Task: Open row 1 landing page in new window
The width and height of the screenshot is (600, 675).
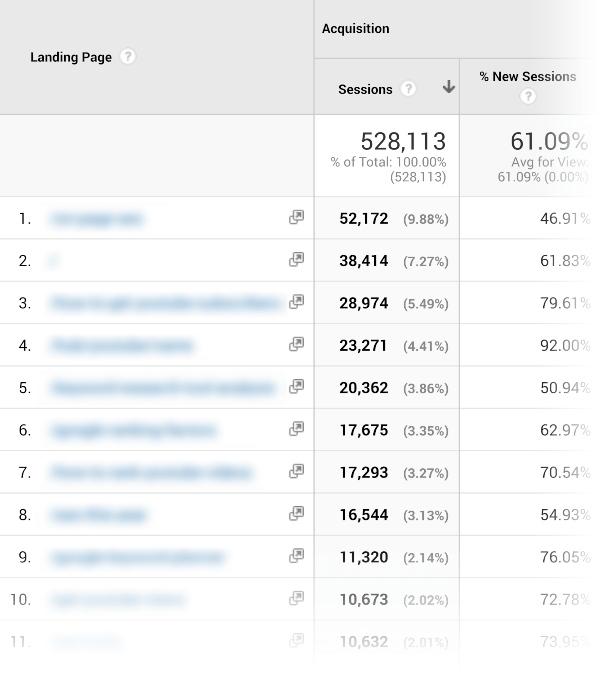Action: (296, 217)
